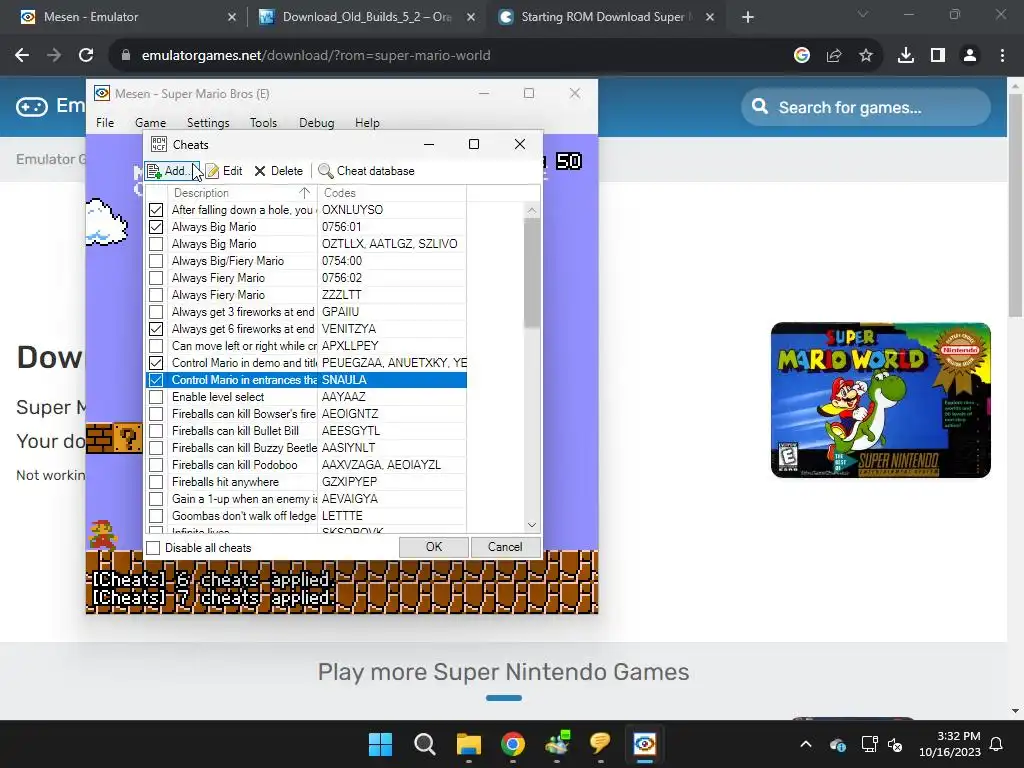Click the emulatorgames gamepad logo
The image size is (1024, 768).
click(x=32, y=106)
